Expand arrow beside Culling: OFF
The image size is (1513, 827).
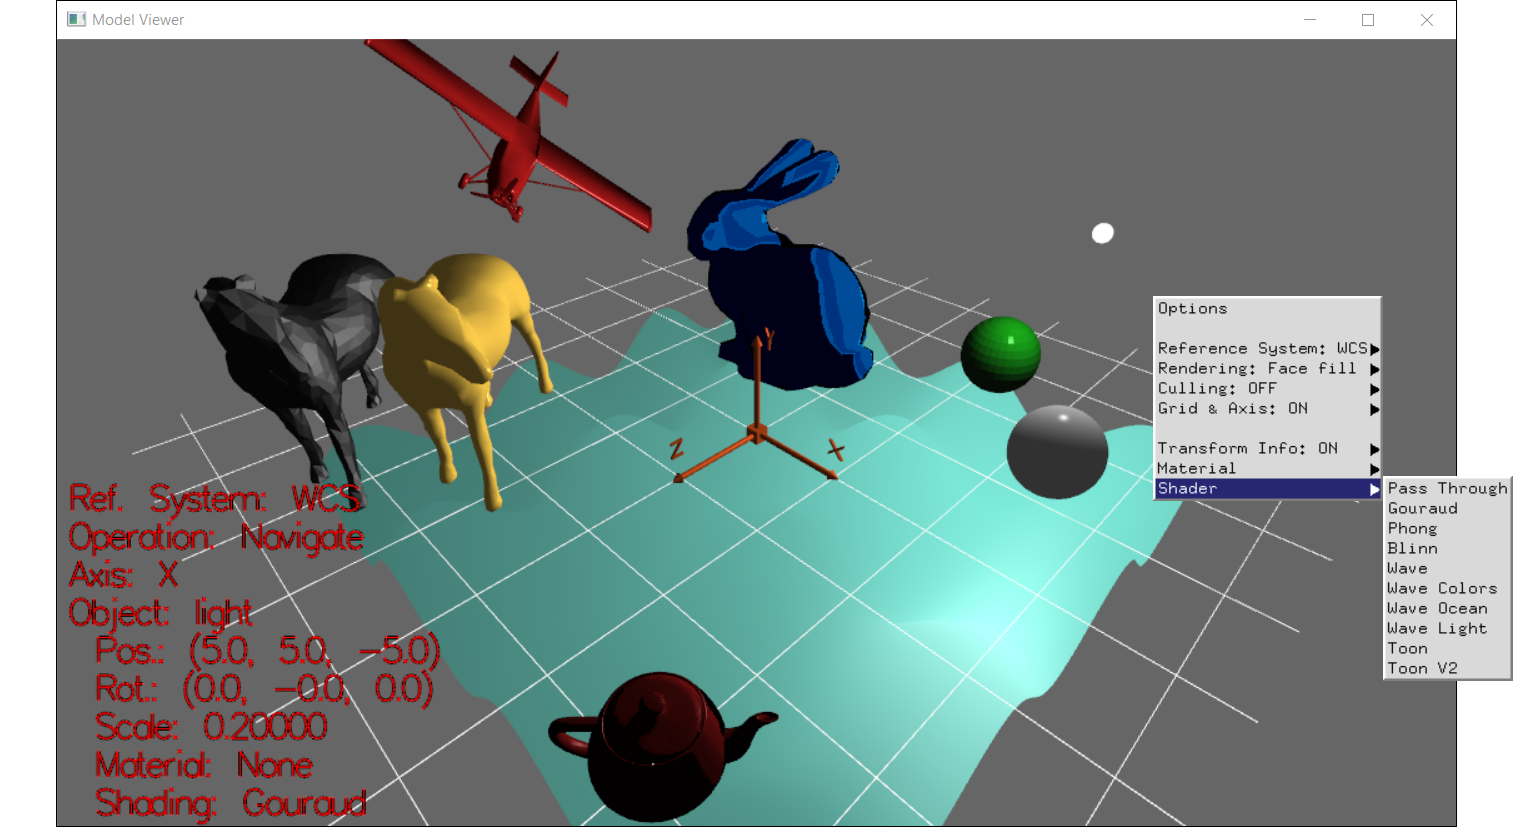1374,389
